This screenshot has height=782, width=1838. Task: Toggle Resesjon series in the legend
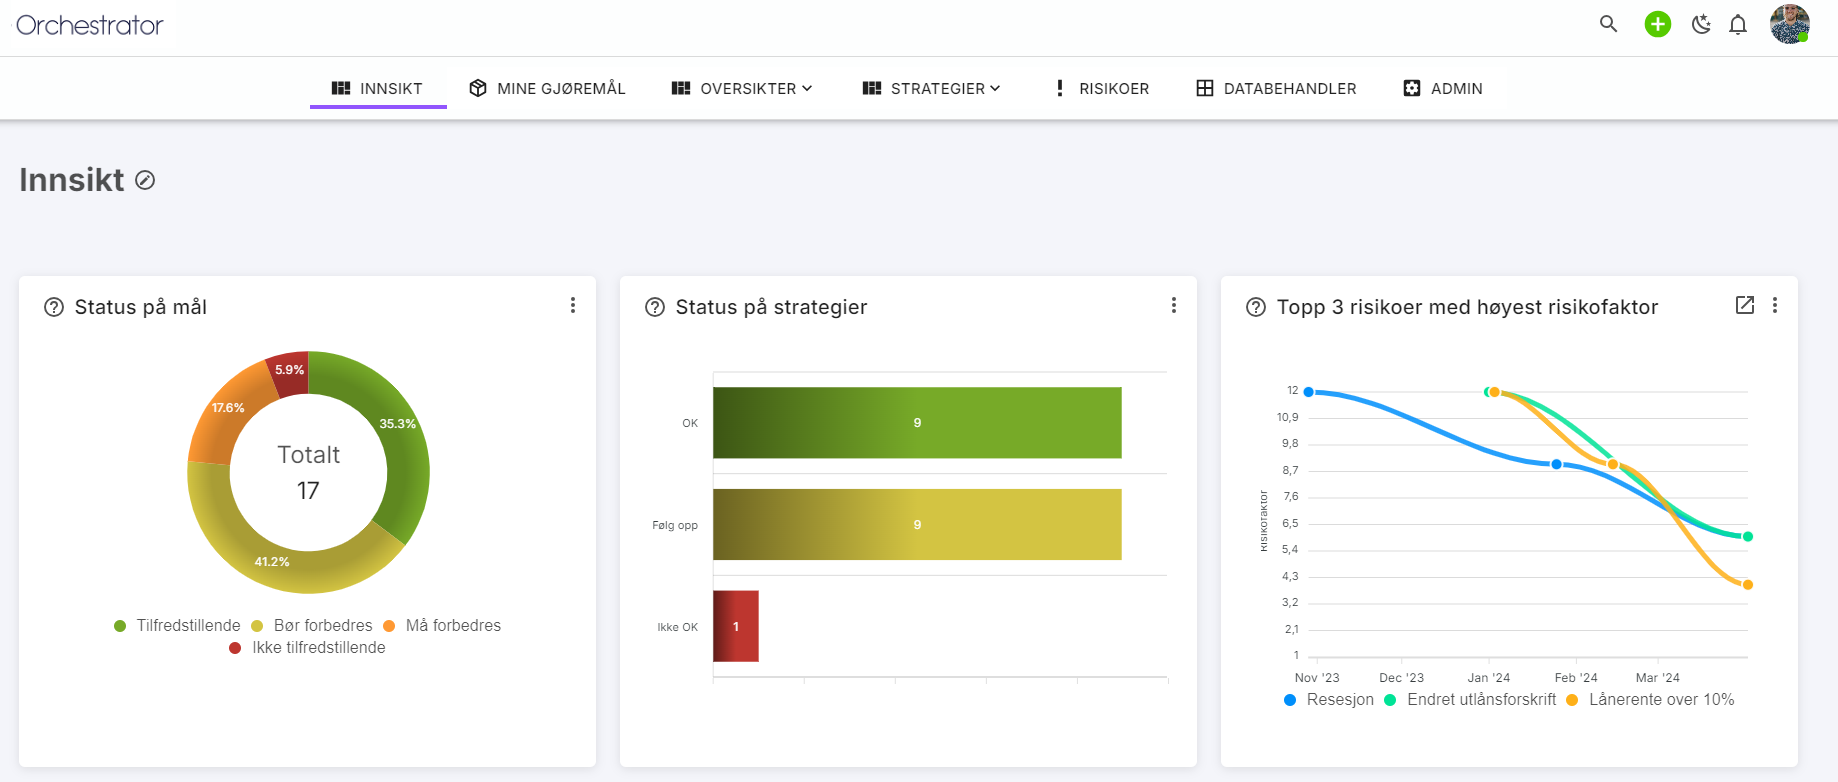[1329, 699]
